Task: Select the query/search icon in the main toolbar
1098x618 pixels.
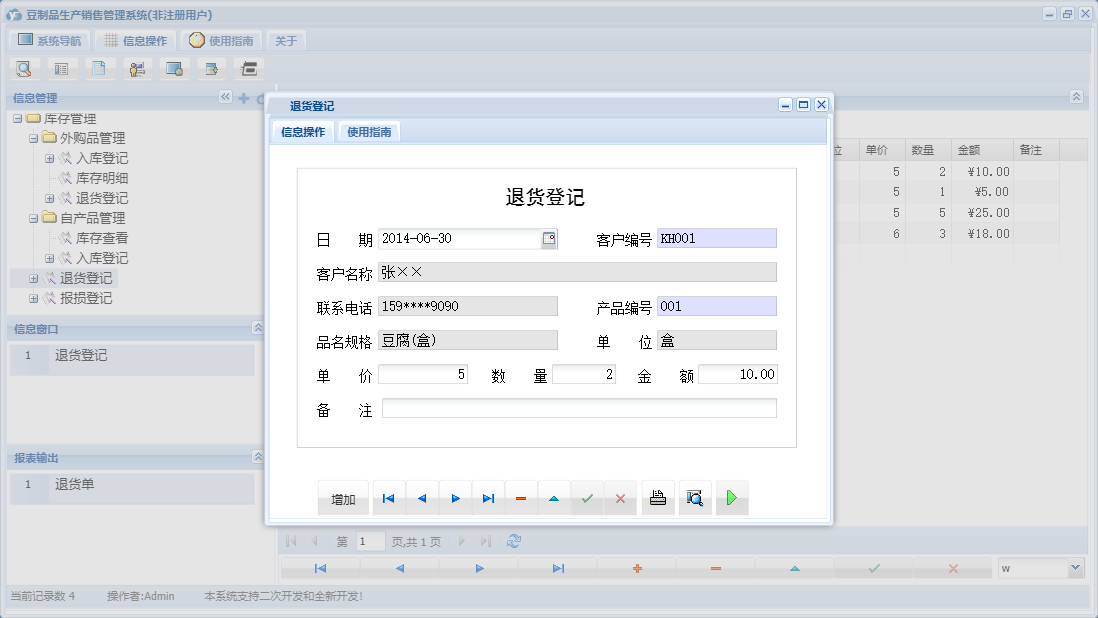Action: pos(25,68)
